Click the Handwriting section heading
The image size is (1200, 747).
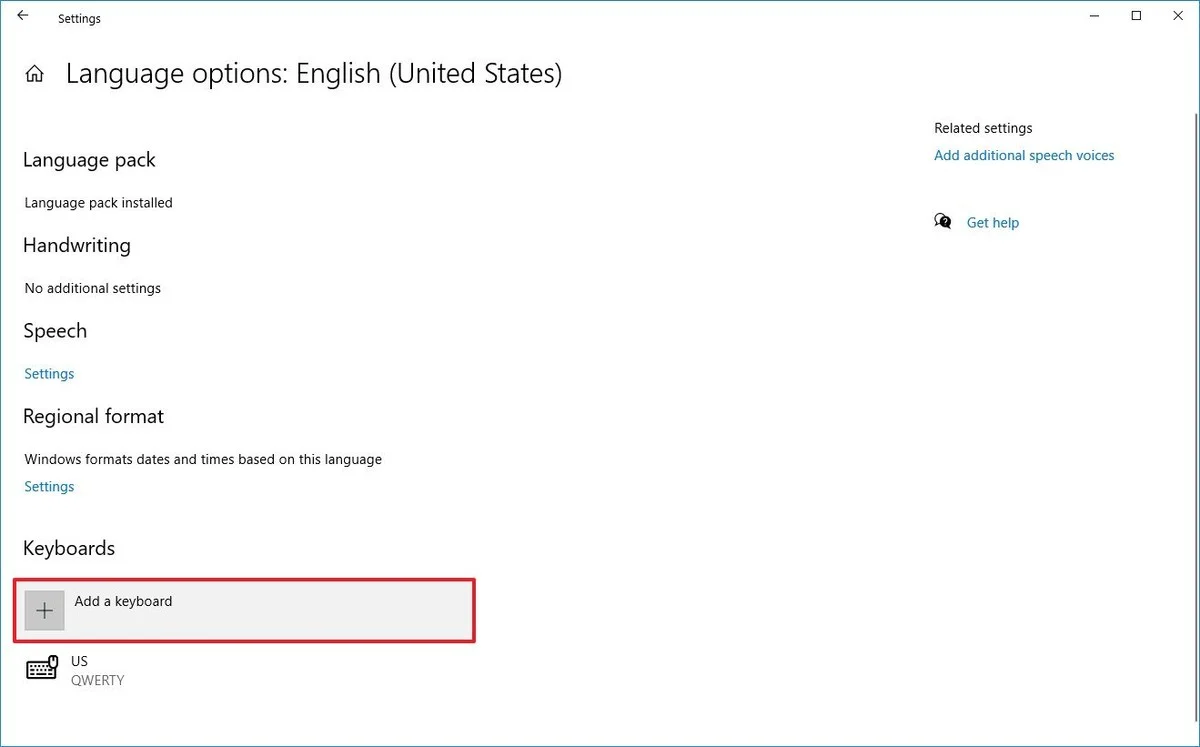click(x=77, y=246)
